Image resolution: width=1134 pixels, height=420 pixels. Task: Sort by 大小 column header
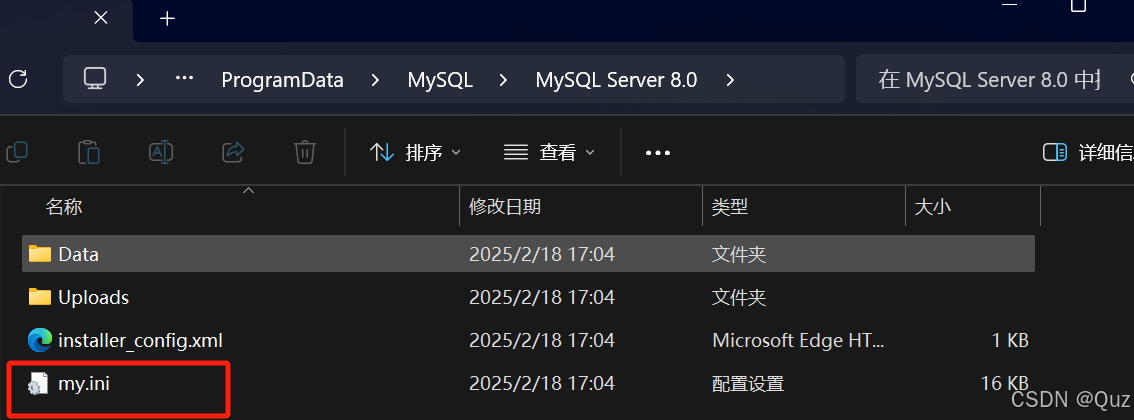coord(932,207)
